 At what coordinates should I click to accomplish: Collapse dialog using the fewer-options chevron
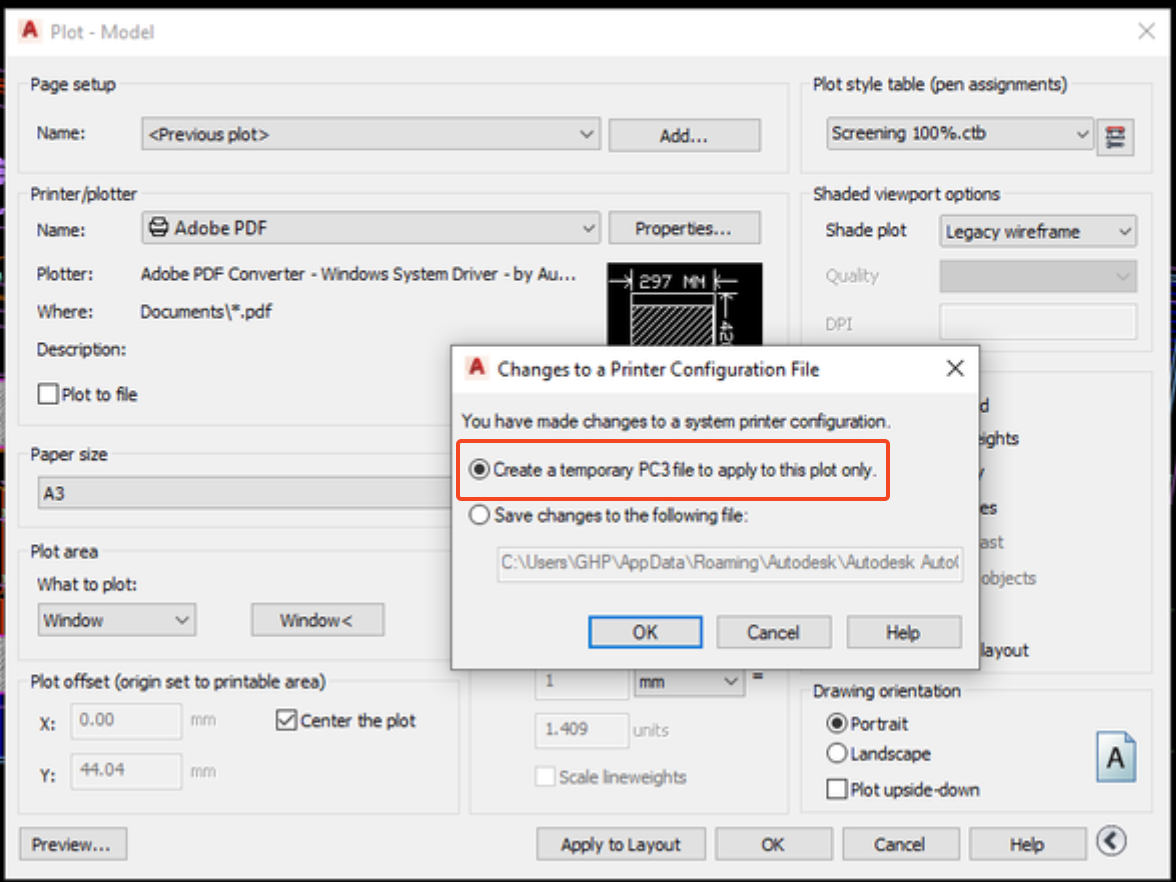tap(1113, 842)
